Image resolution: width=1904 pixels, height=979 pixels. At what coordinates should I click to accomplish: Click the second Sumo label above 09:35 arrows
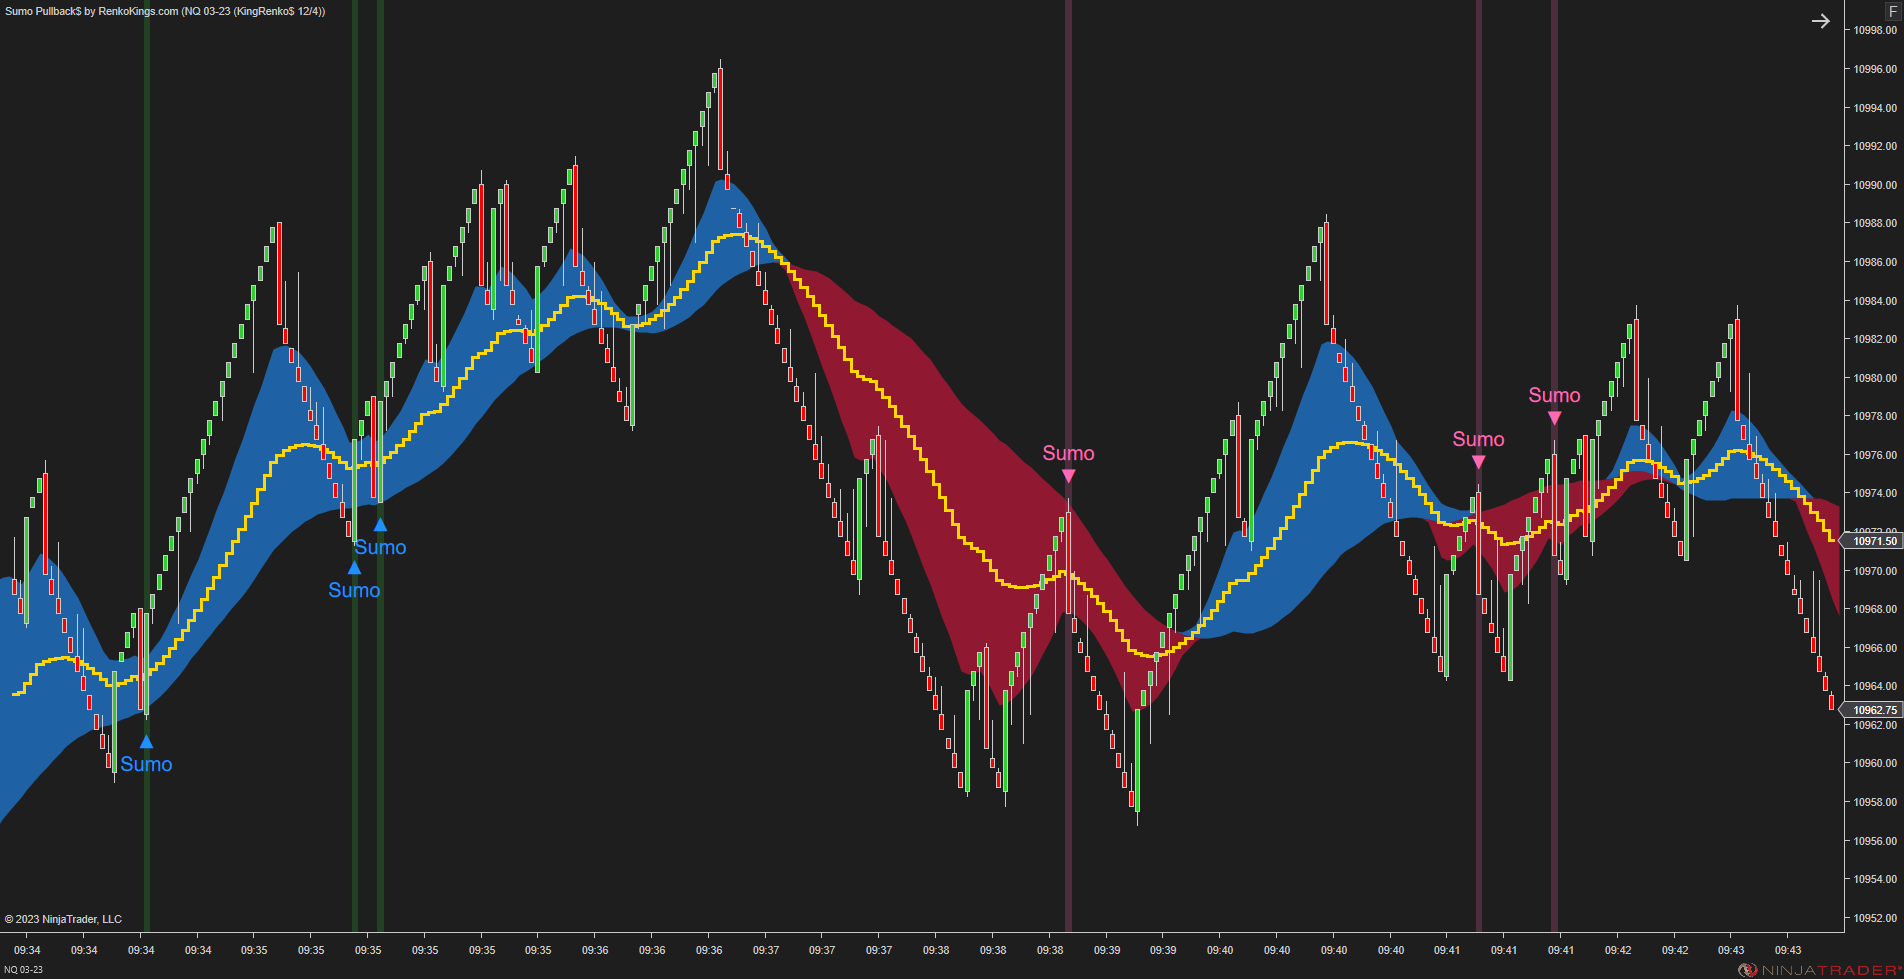coord(381,547)
